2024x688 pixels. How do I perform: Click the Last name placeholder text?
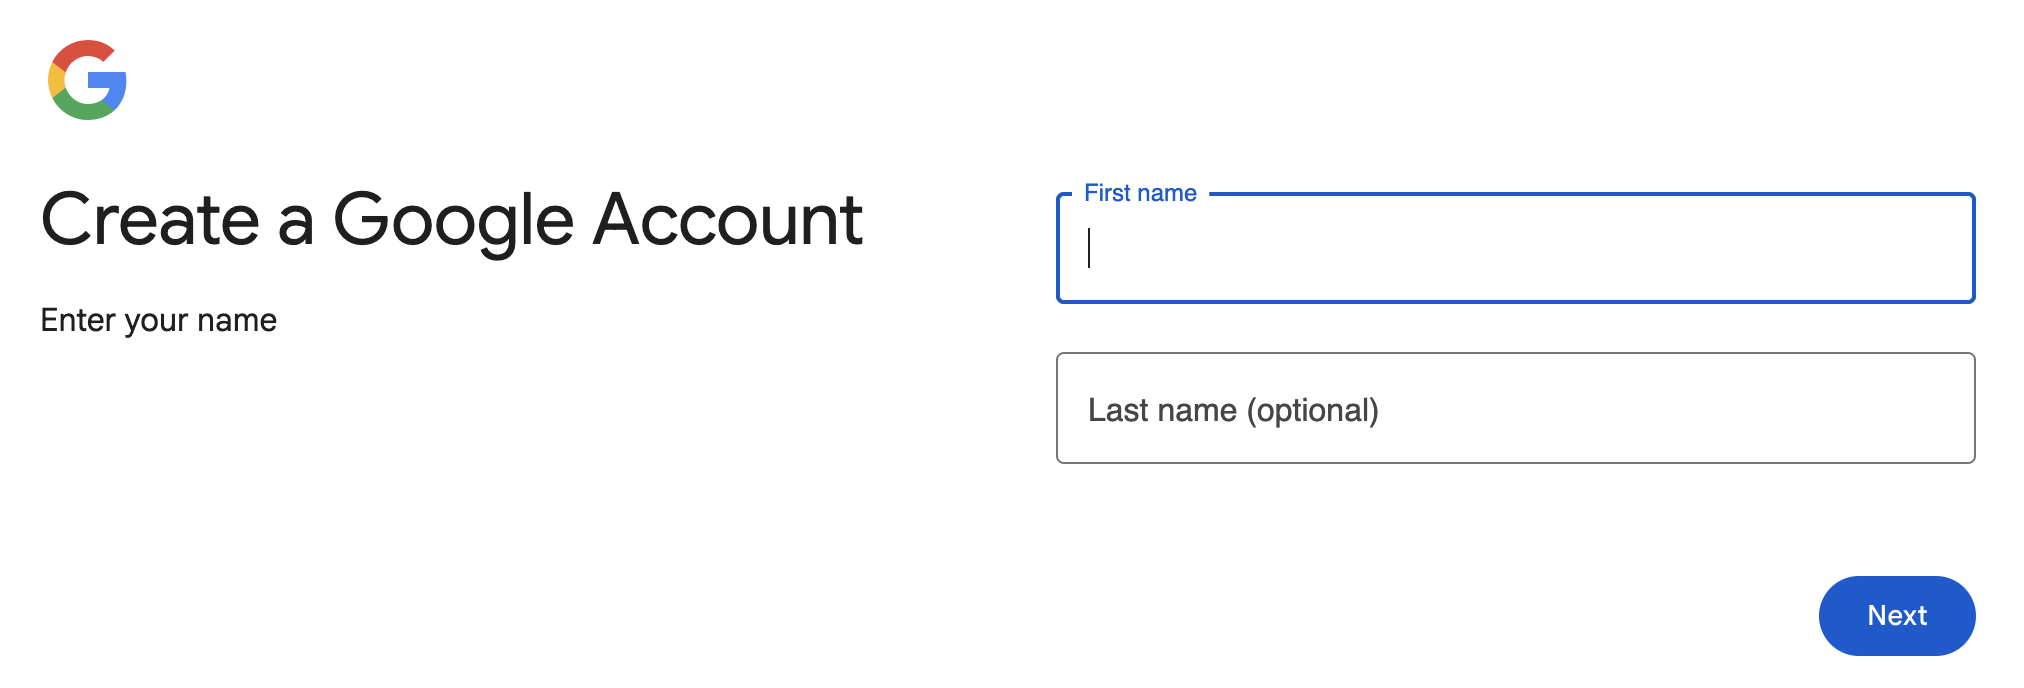pos(1234,409)
